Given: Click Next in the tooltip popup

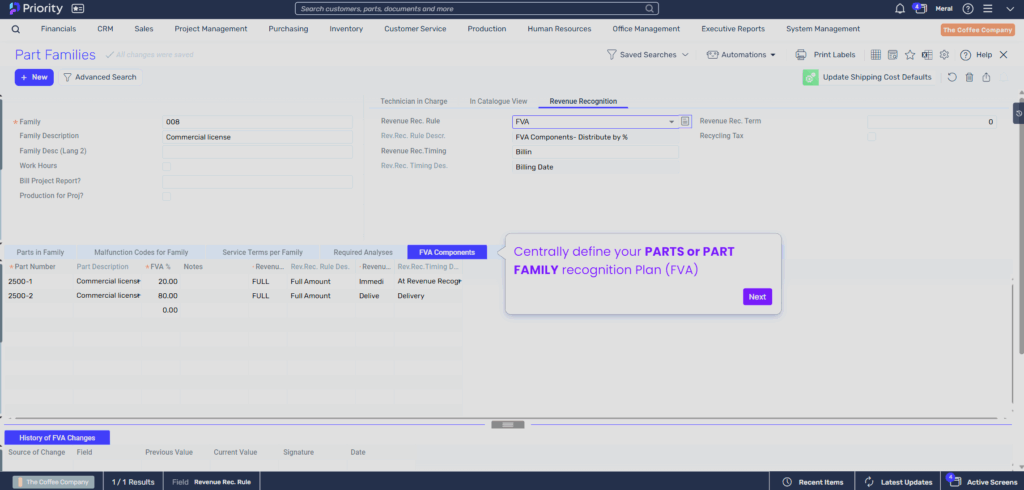Looking at the screenshot, I should pyautogui.click(x=758, y=297).
